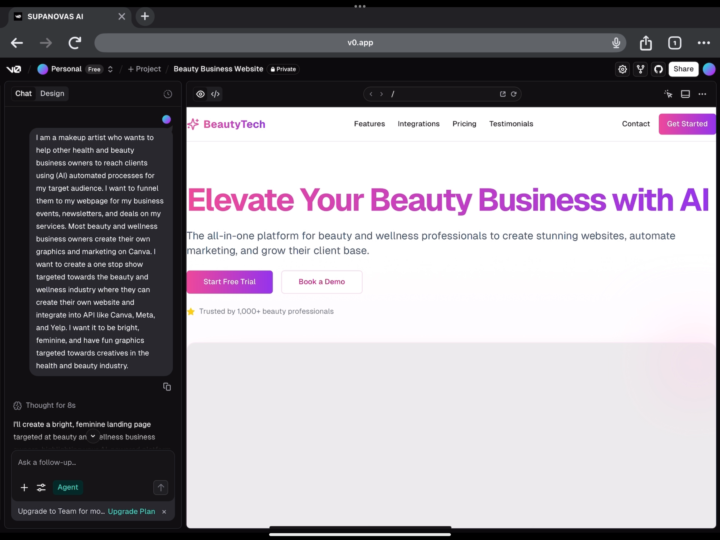Toggle the console panel layout icon
The image size is (720, 540).
point(685,94)
